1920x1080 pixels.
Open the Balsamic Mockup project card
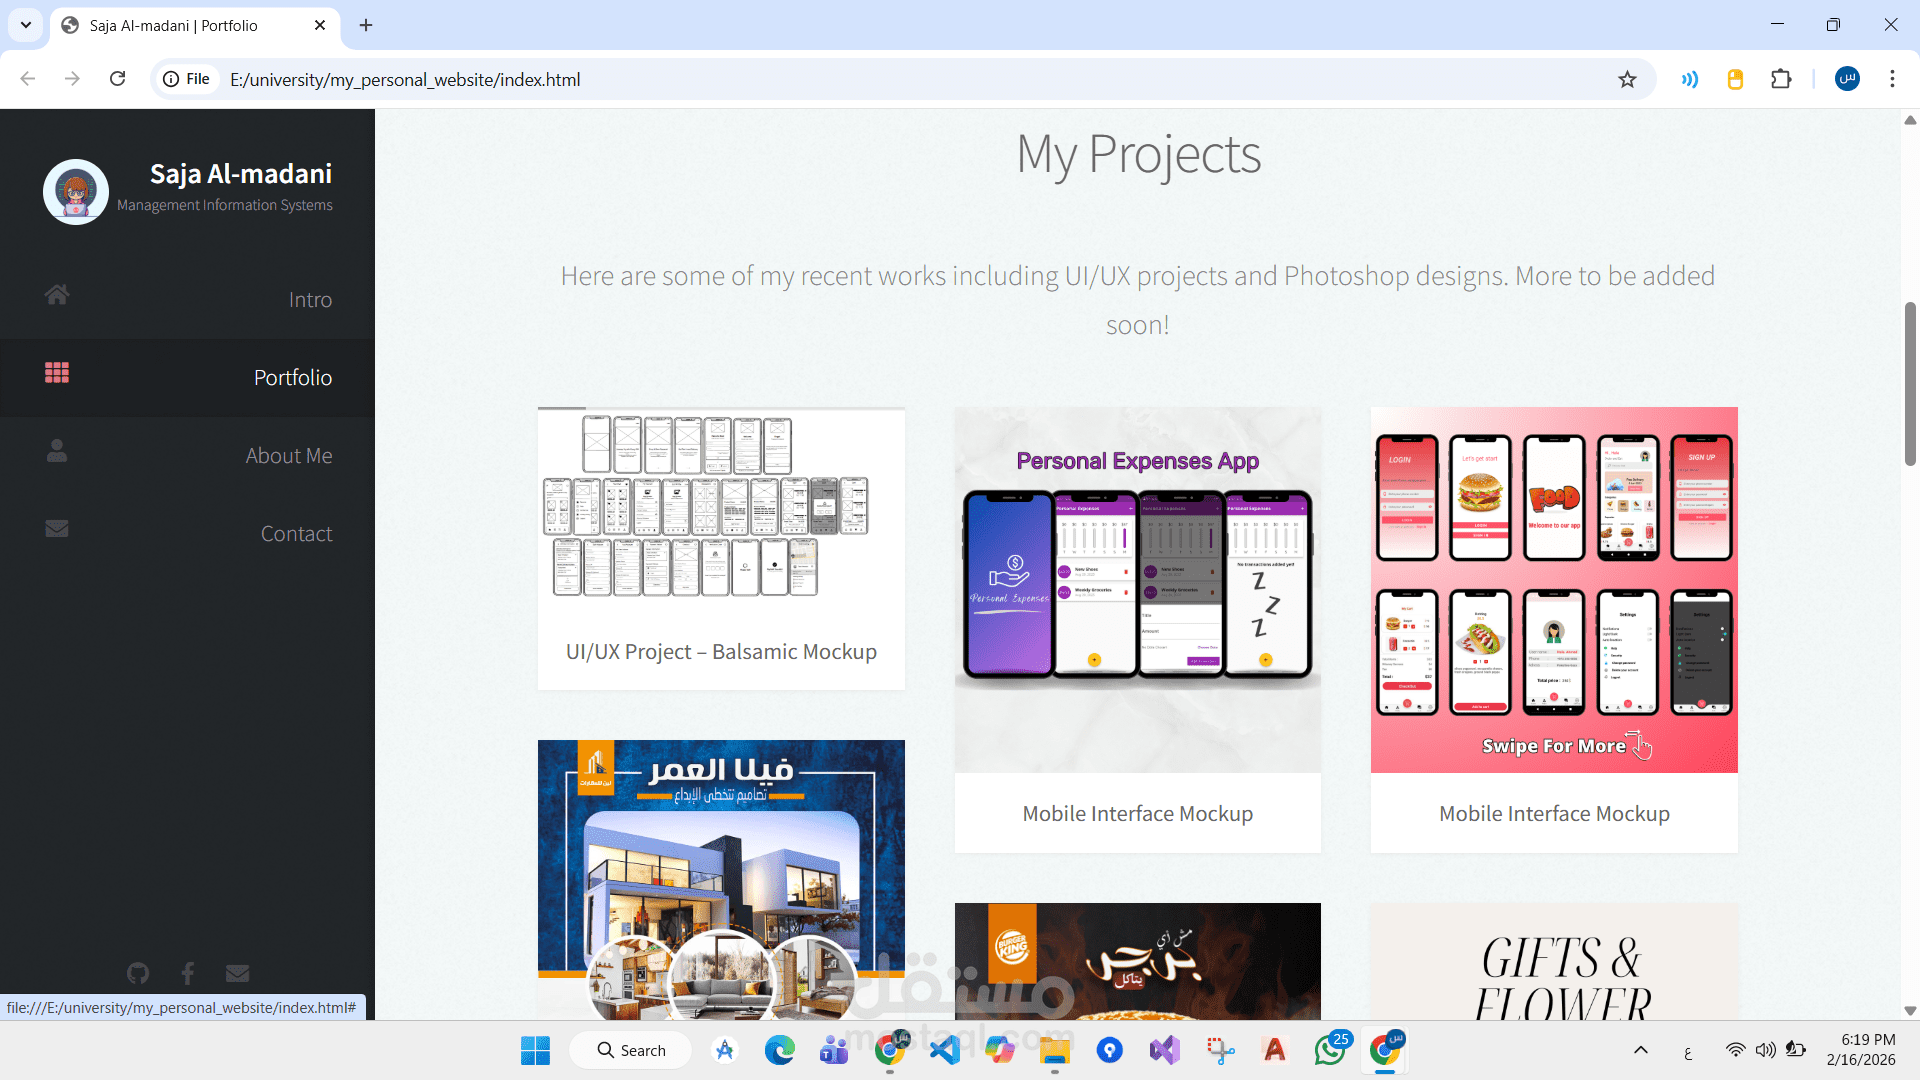click(721, 548)
